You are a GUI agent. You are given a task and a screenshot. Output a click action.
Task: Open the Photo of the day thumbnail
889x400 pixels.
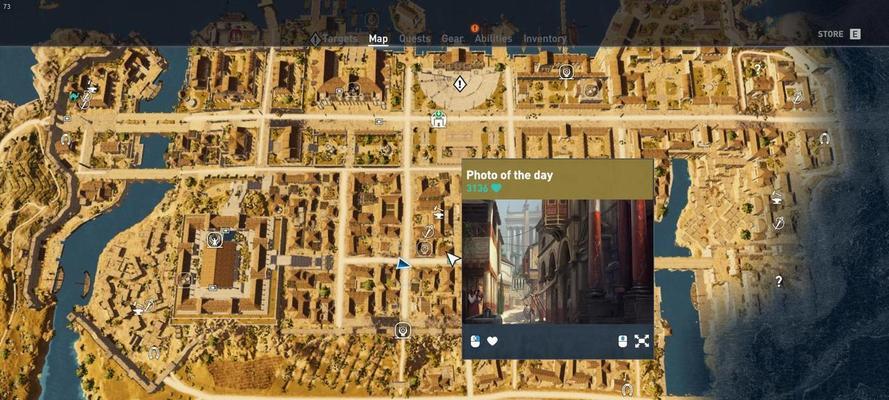click(x=558, y=261)
